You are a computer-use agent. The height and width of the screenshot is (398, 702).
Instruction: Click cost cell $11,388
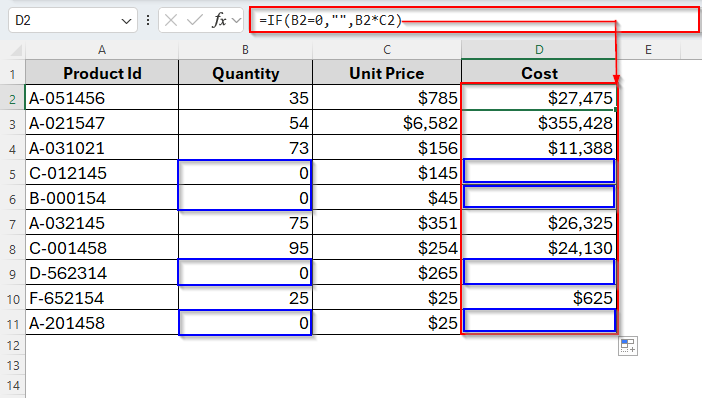coord(539,148)
